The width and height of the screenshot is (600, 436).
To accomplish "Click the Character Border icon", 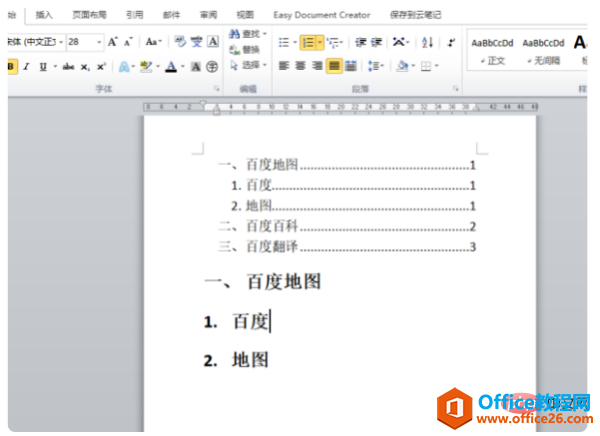I will pos(213,41).
